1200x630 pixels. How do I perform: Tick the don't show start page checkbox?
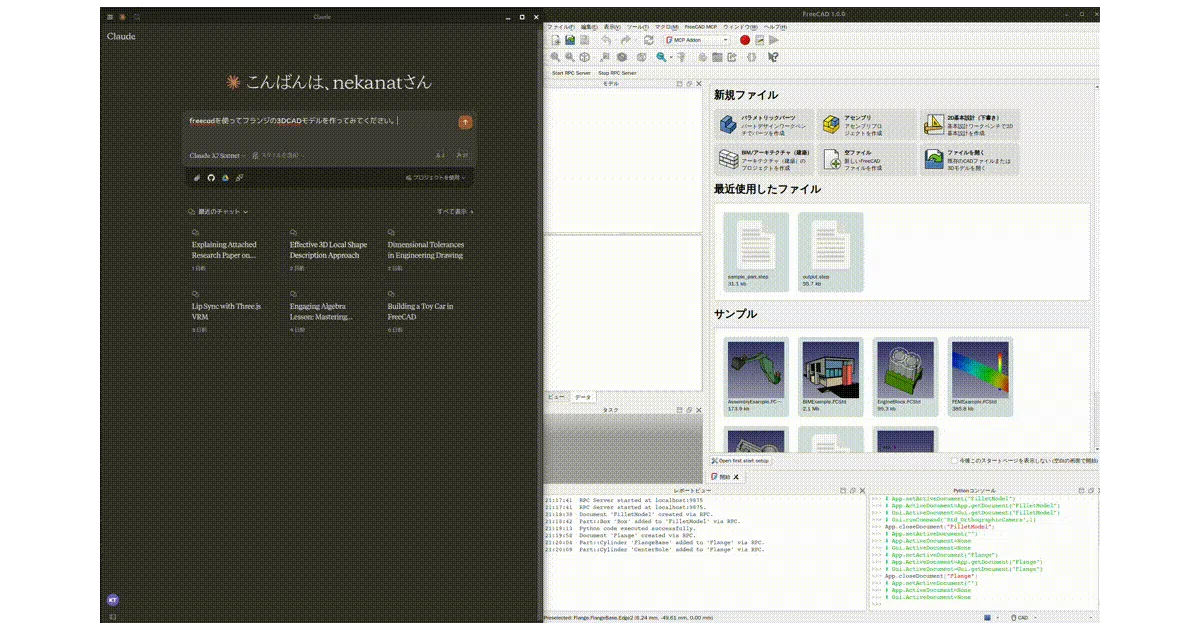pos(954,461)
